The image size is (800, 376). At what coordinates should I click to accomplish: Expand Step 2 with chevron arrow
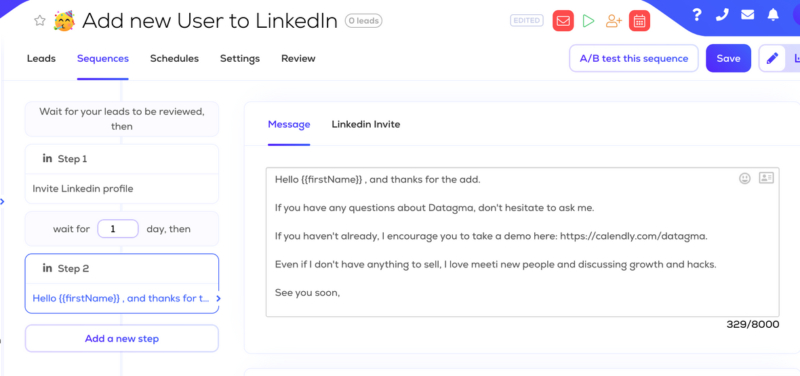click(x=218, y=298)
